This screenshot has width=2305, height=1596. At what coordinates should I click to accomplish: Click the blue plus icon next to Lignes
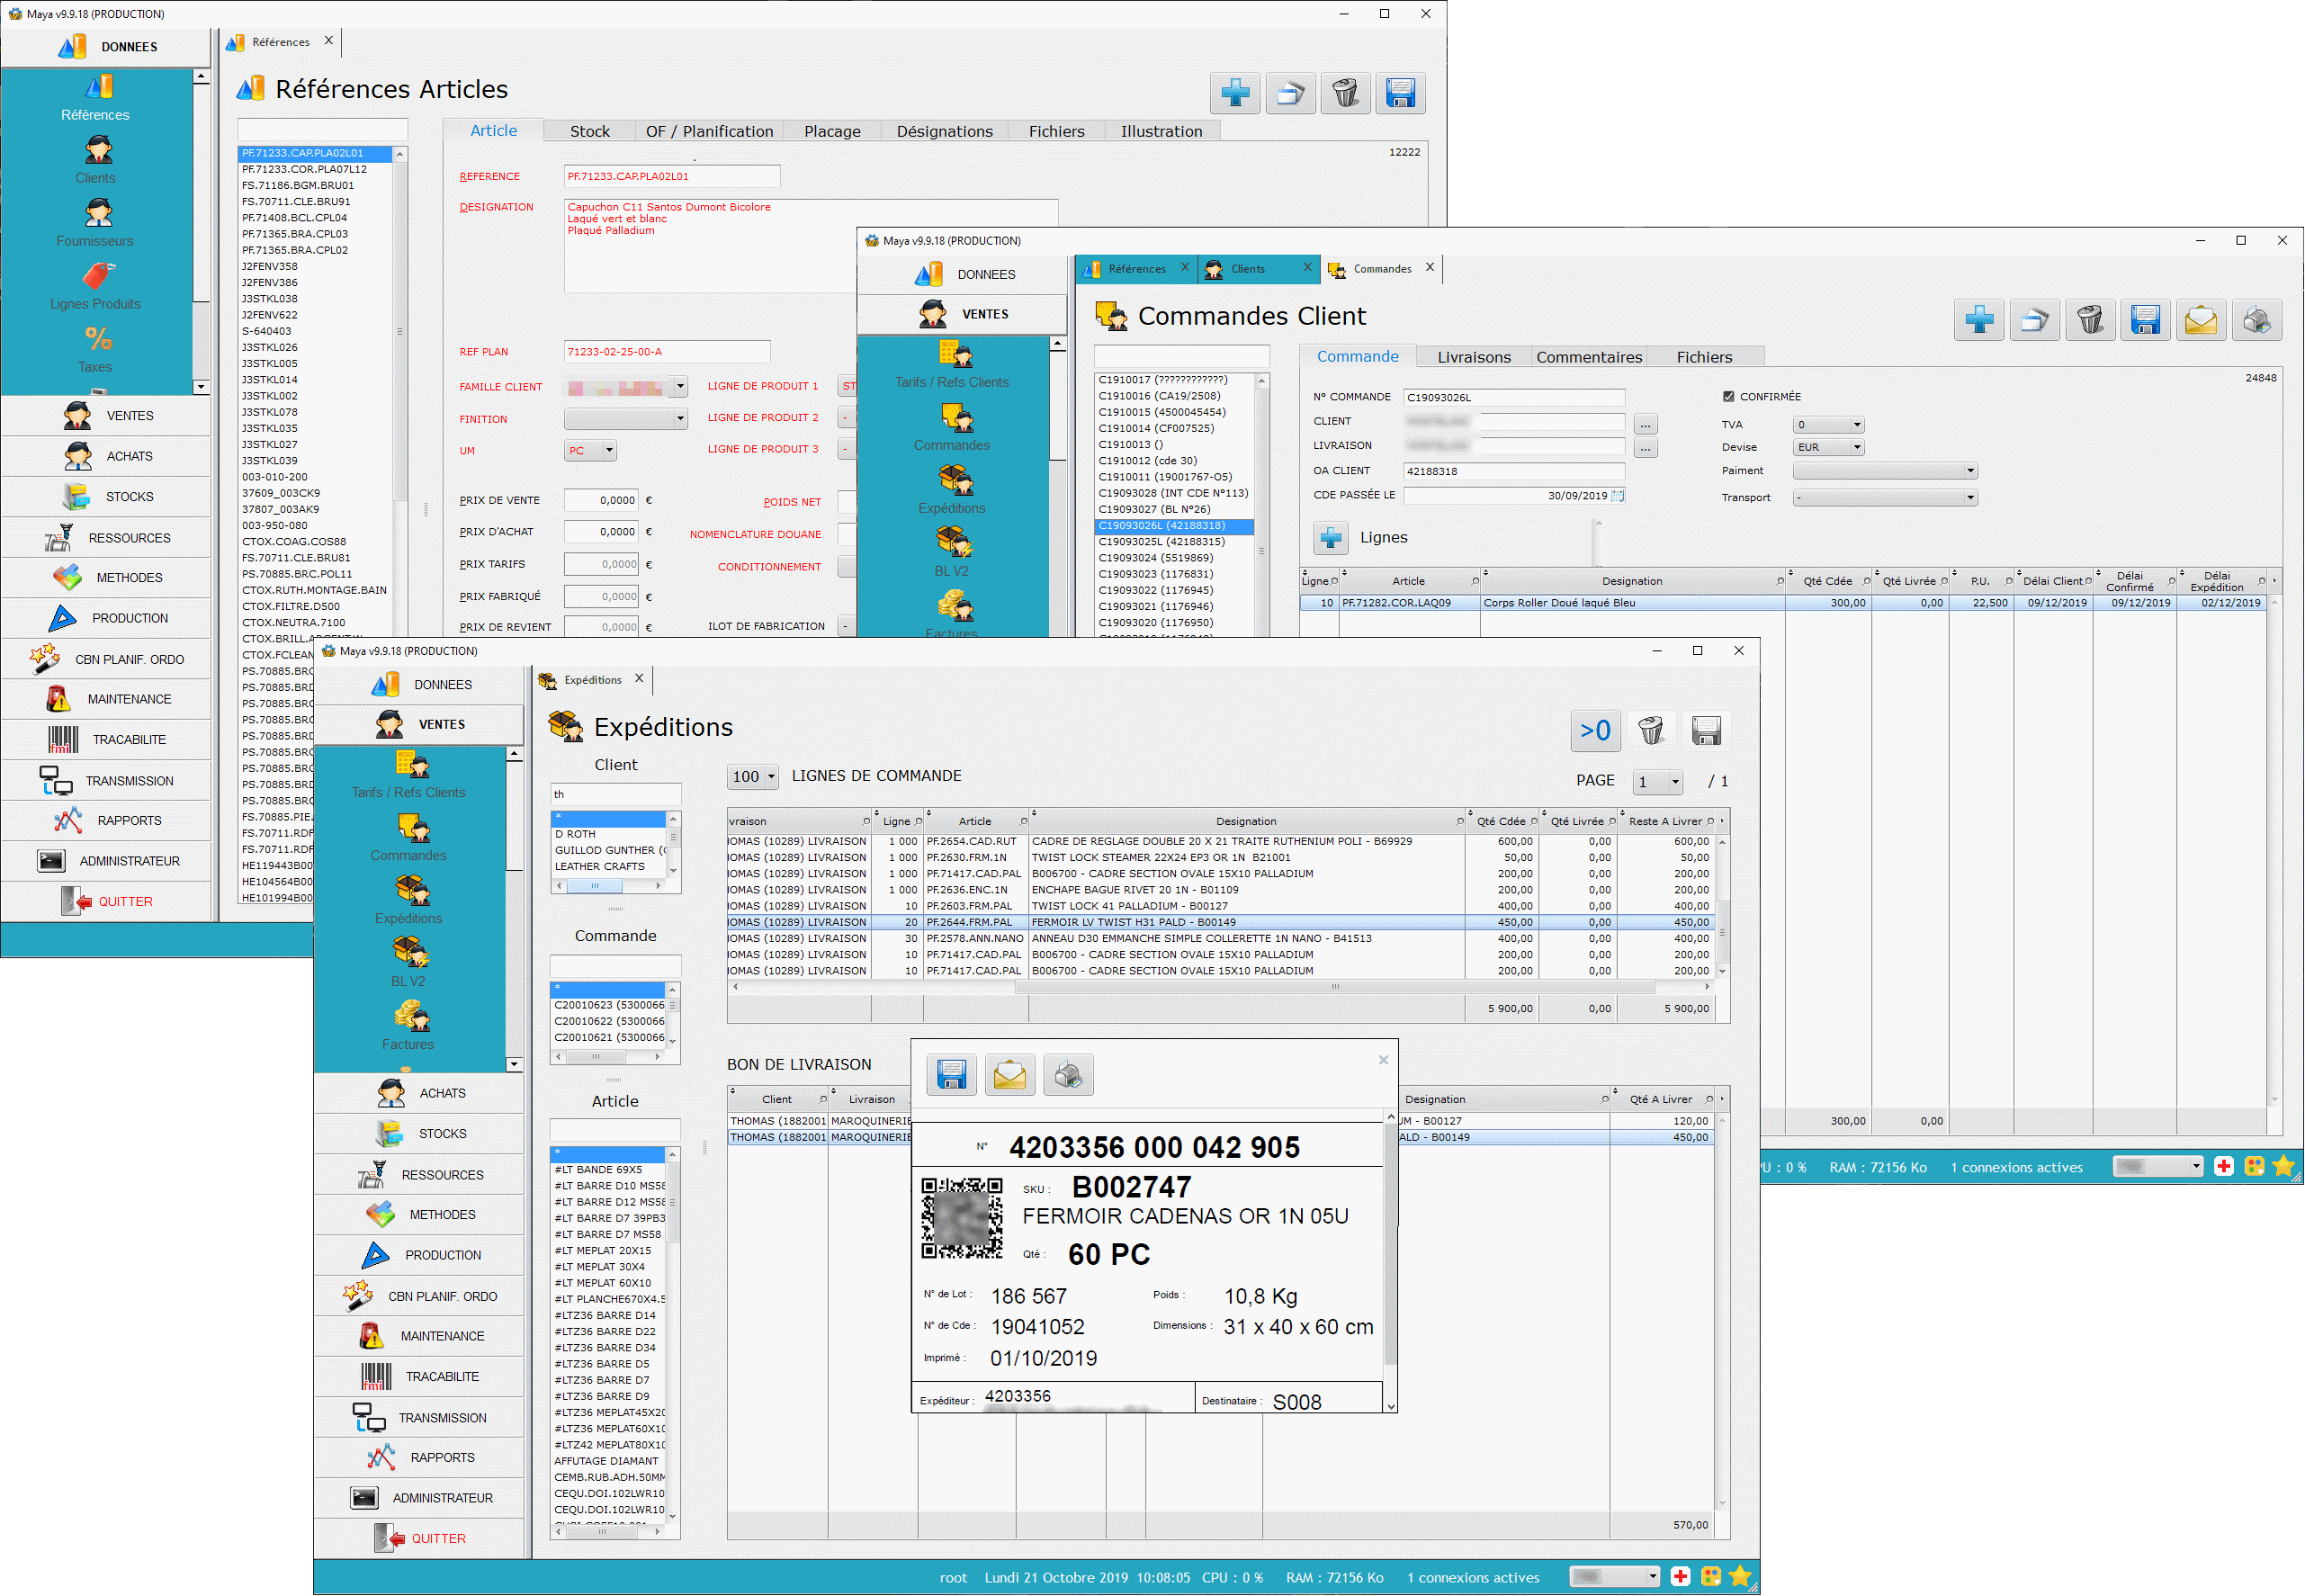pyautogui.click(x=1331, y=538)
